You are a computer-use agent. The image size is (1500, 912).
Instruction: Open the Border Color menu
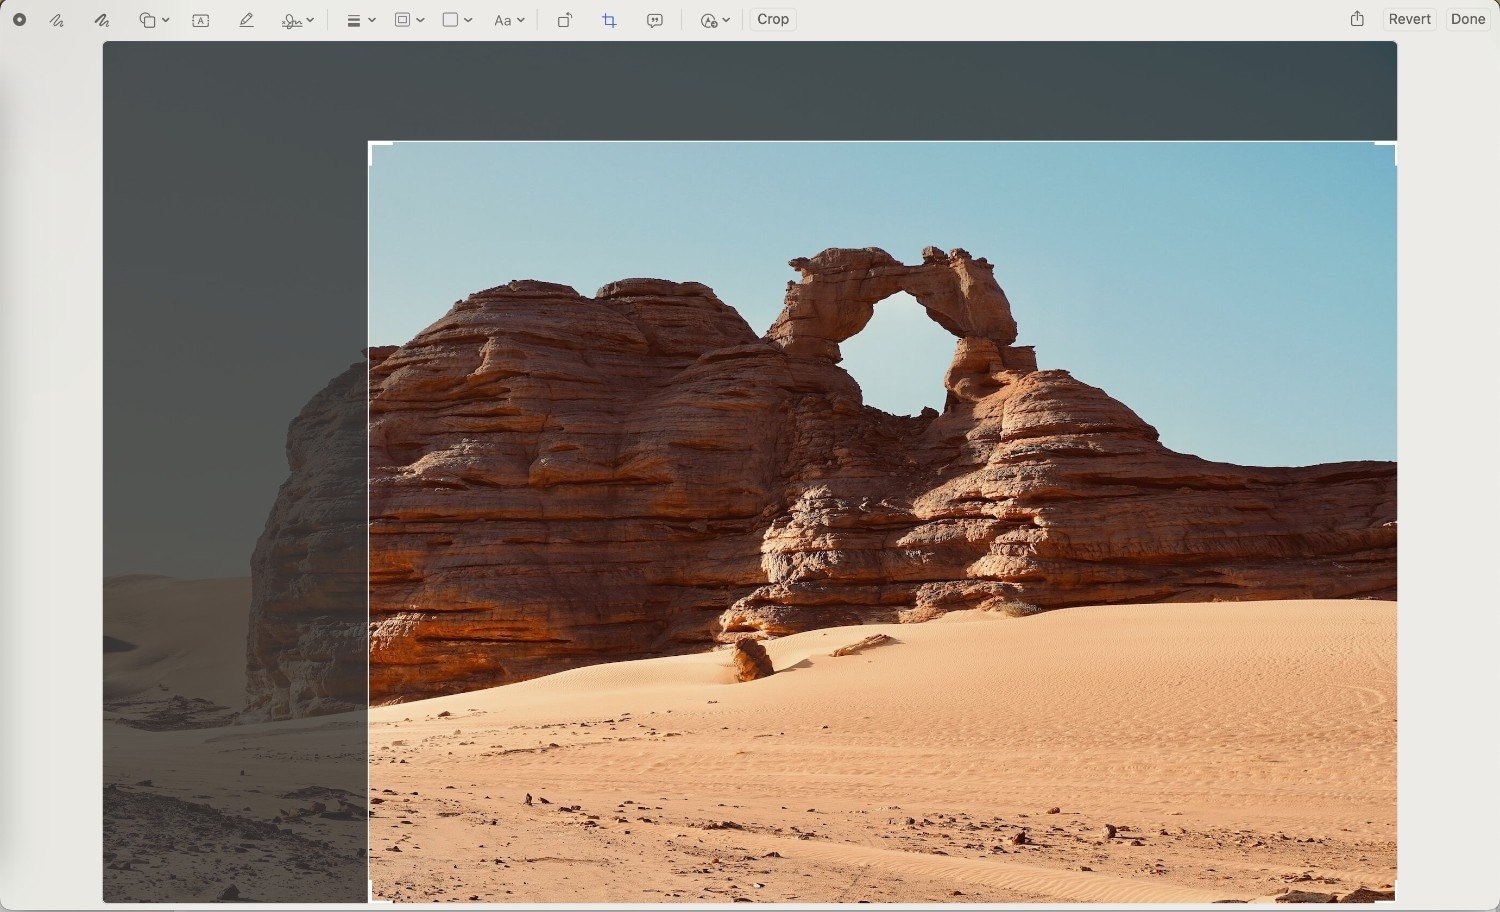(409, 20)
